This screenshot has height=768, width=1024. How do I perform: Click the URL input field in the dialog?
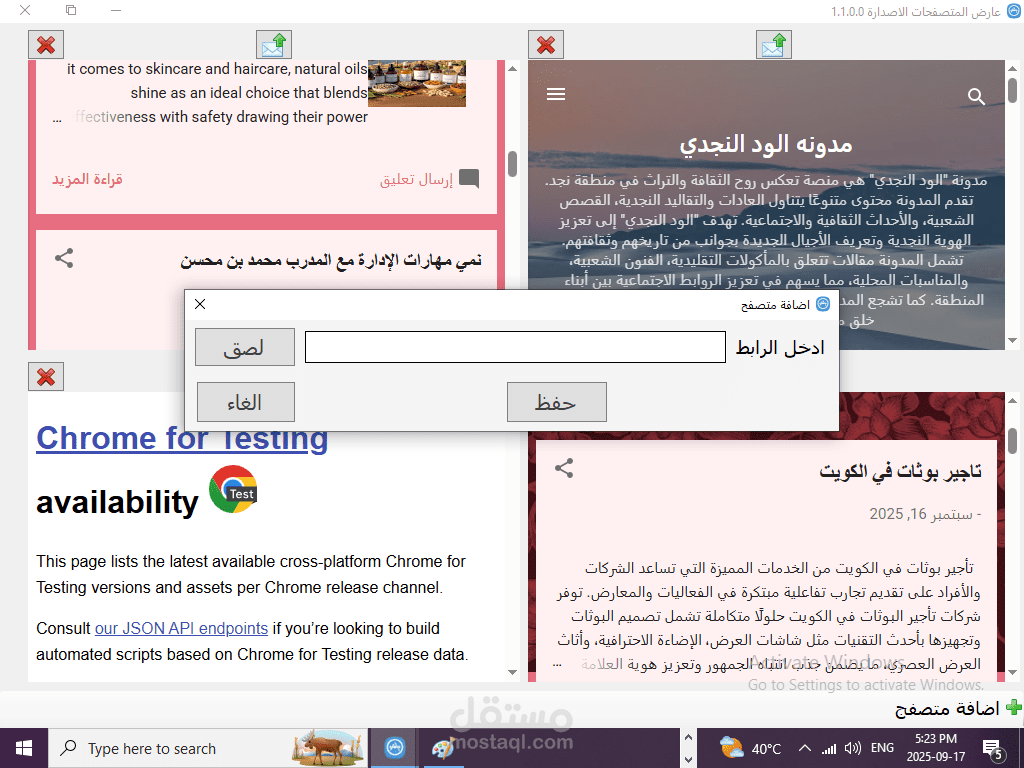[x=515, y=347]
